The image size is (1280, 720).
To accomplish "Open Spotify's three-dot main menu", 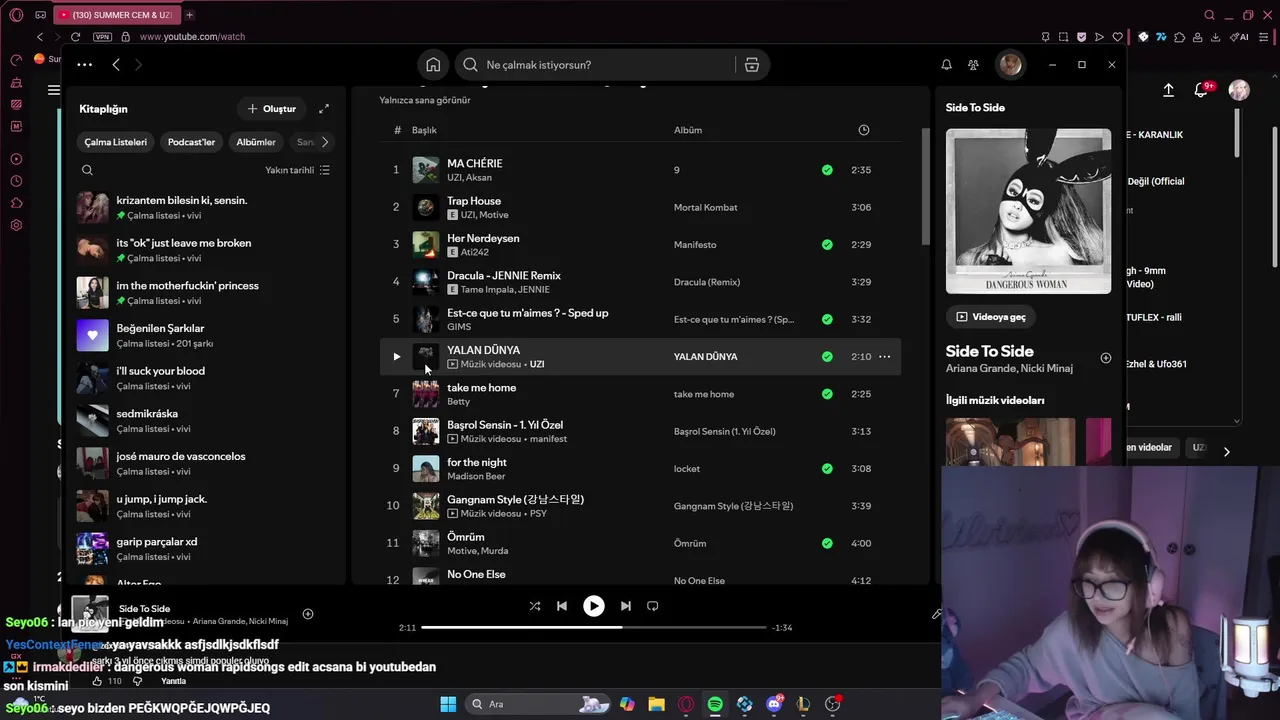I will pyautogui.click(x=84, y=65).
